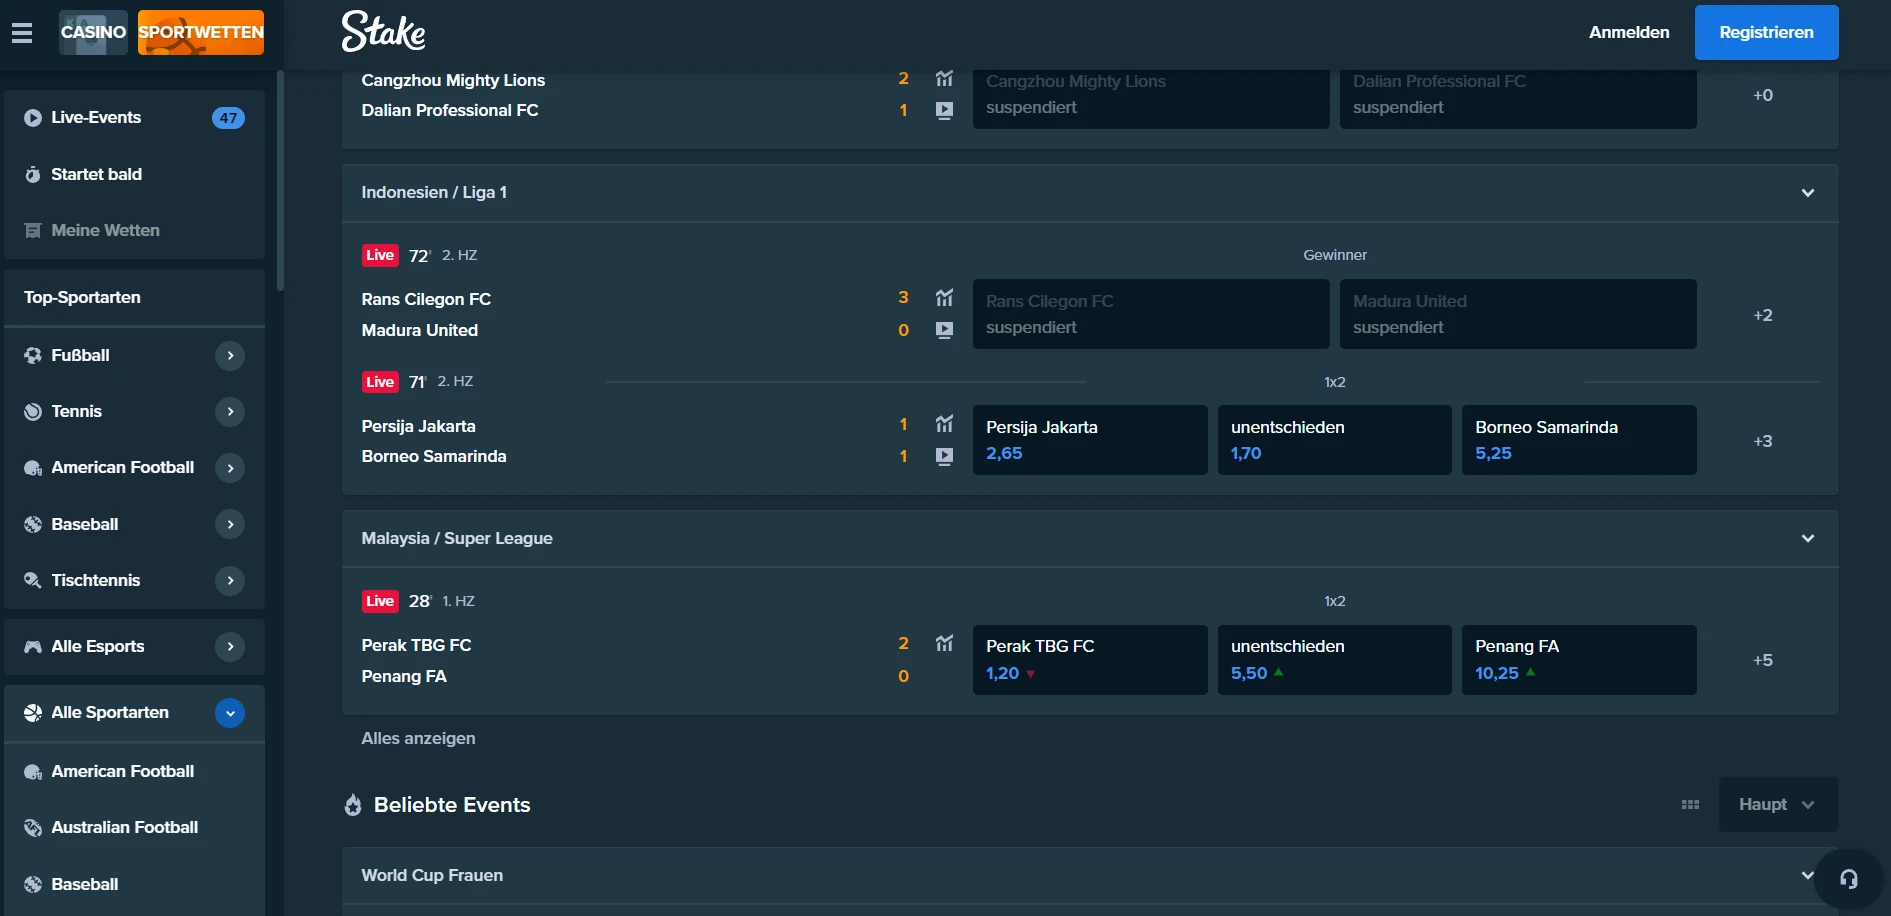Expand the Top-Sportarten Baseball arrow
1891x916 pixels.
pos(230,524)
